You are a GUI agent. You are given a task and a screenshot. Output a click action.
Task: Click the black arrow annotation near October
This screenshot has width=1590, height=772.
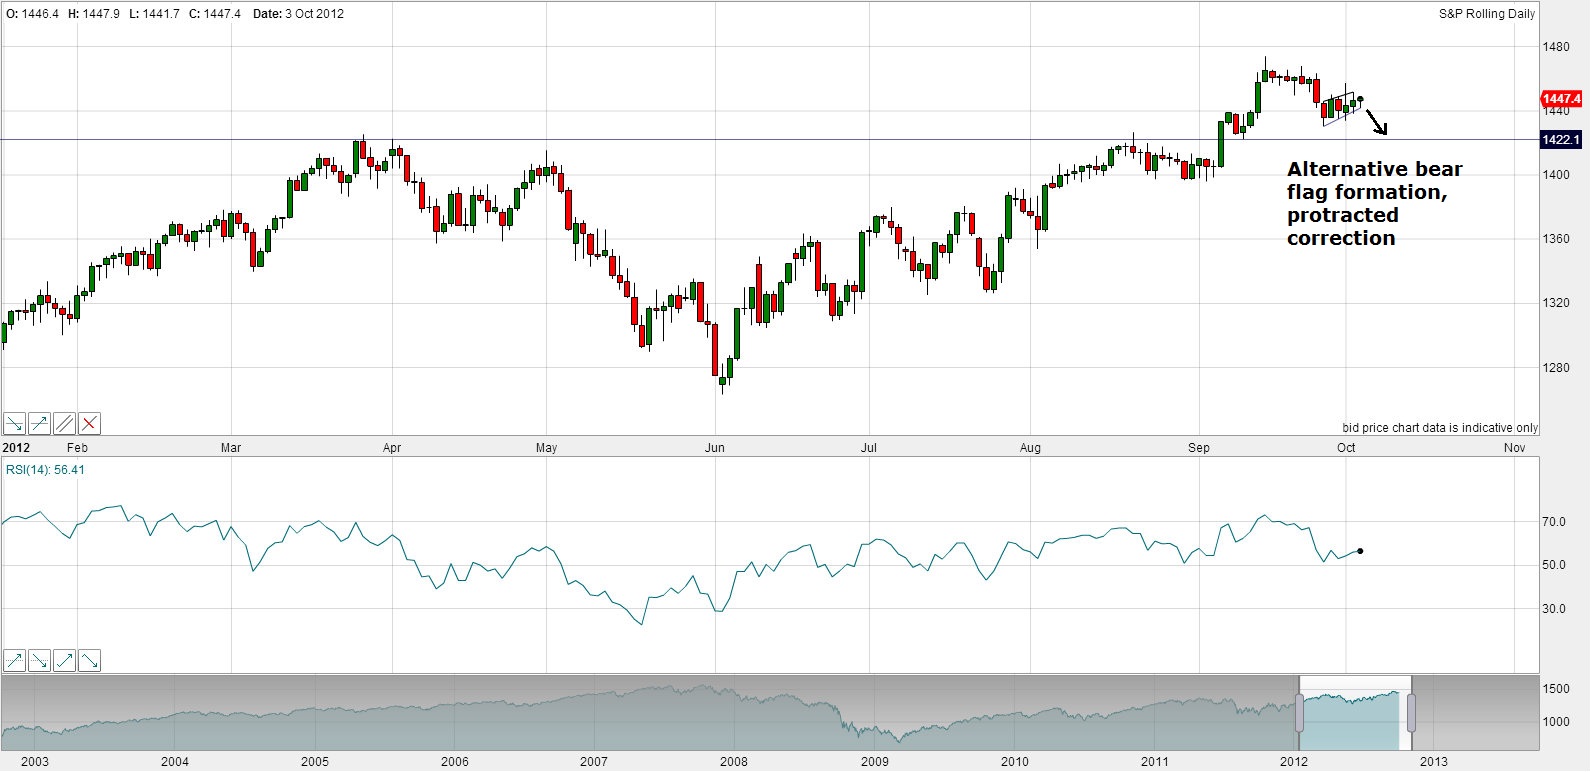(x=1376, y=122)
